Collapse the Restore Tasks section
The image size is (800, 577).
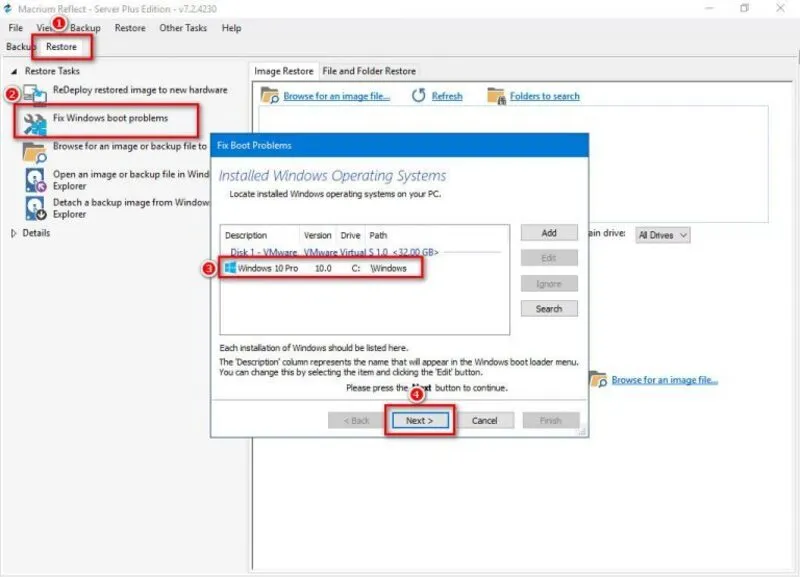(14, 71)
